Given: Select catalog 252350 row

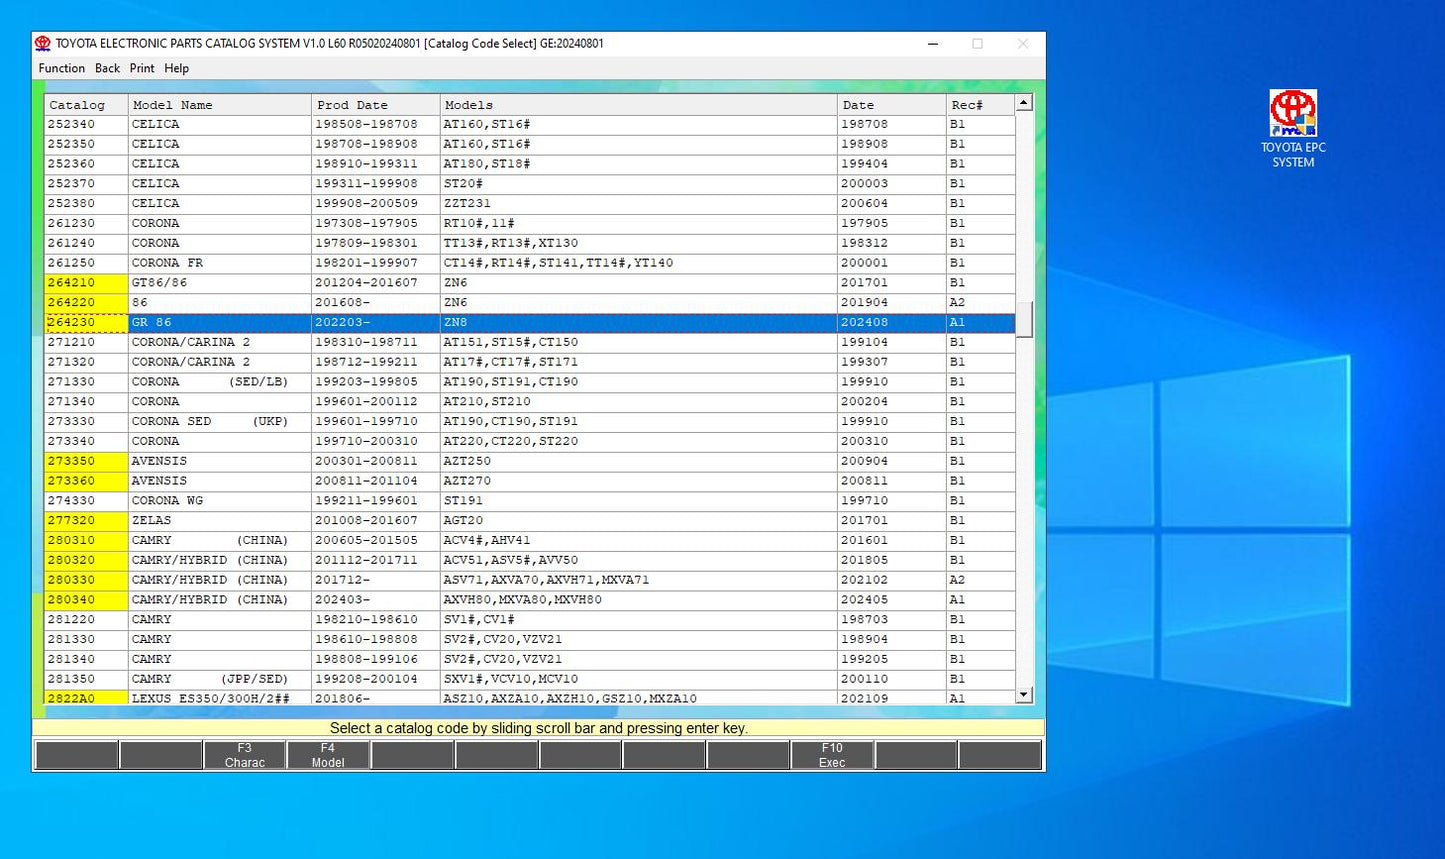Looking at the screenshot, I should [530, 144].
